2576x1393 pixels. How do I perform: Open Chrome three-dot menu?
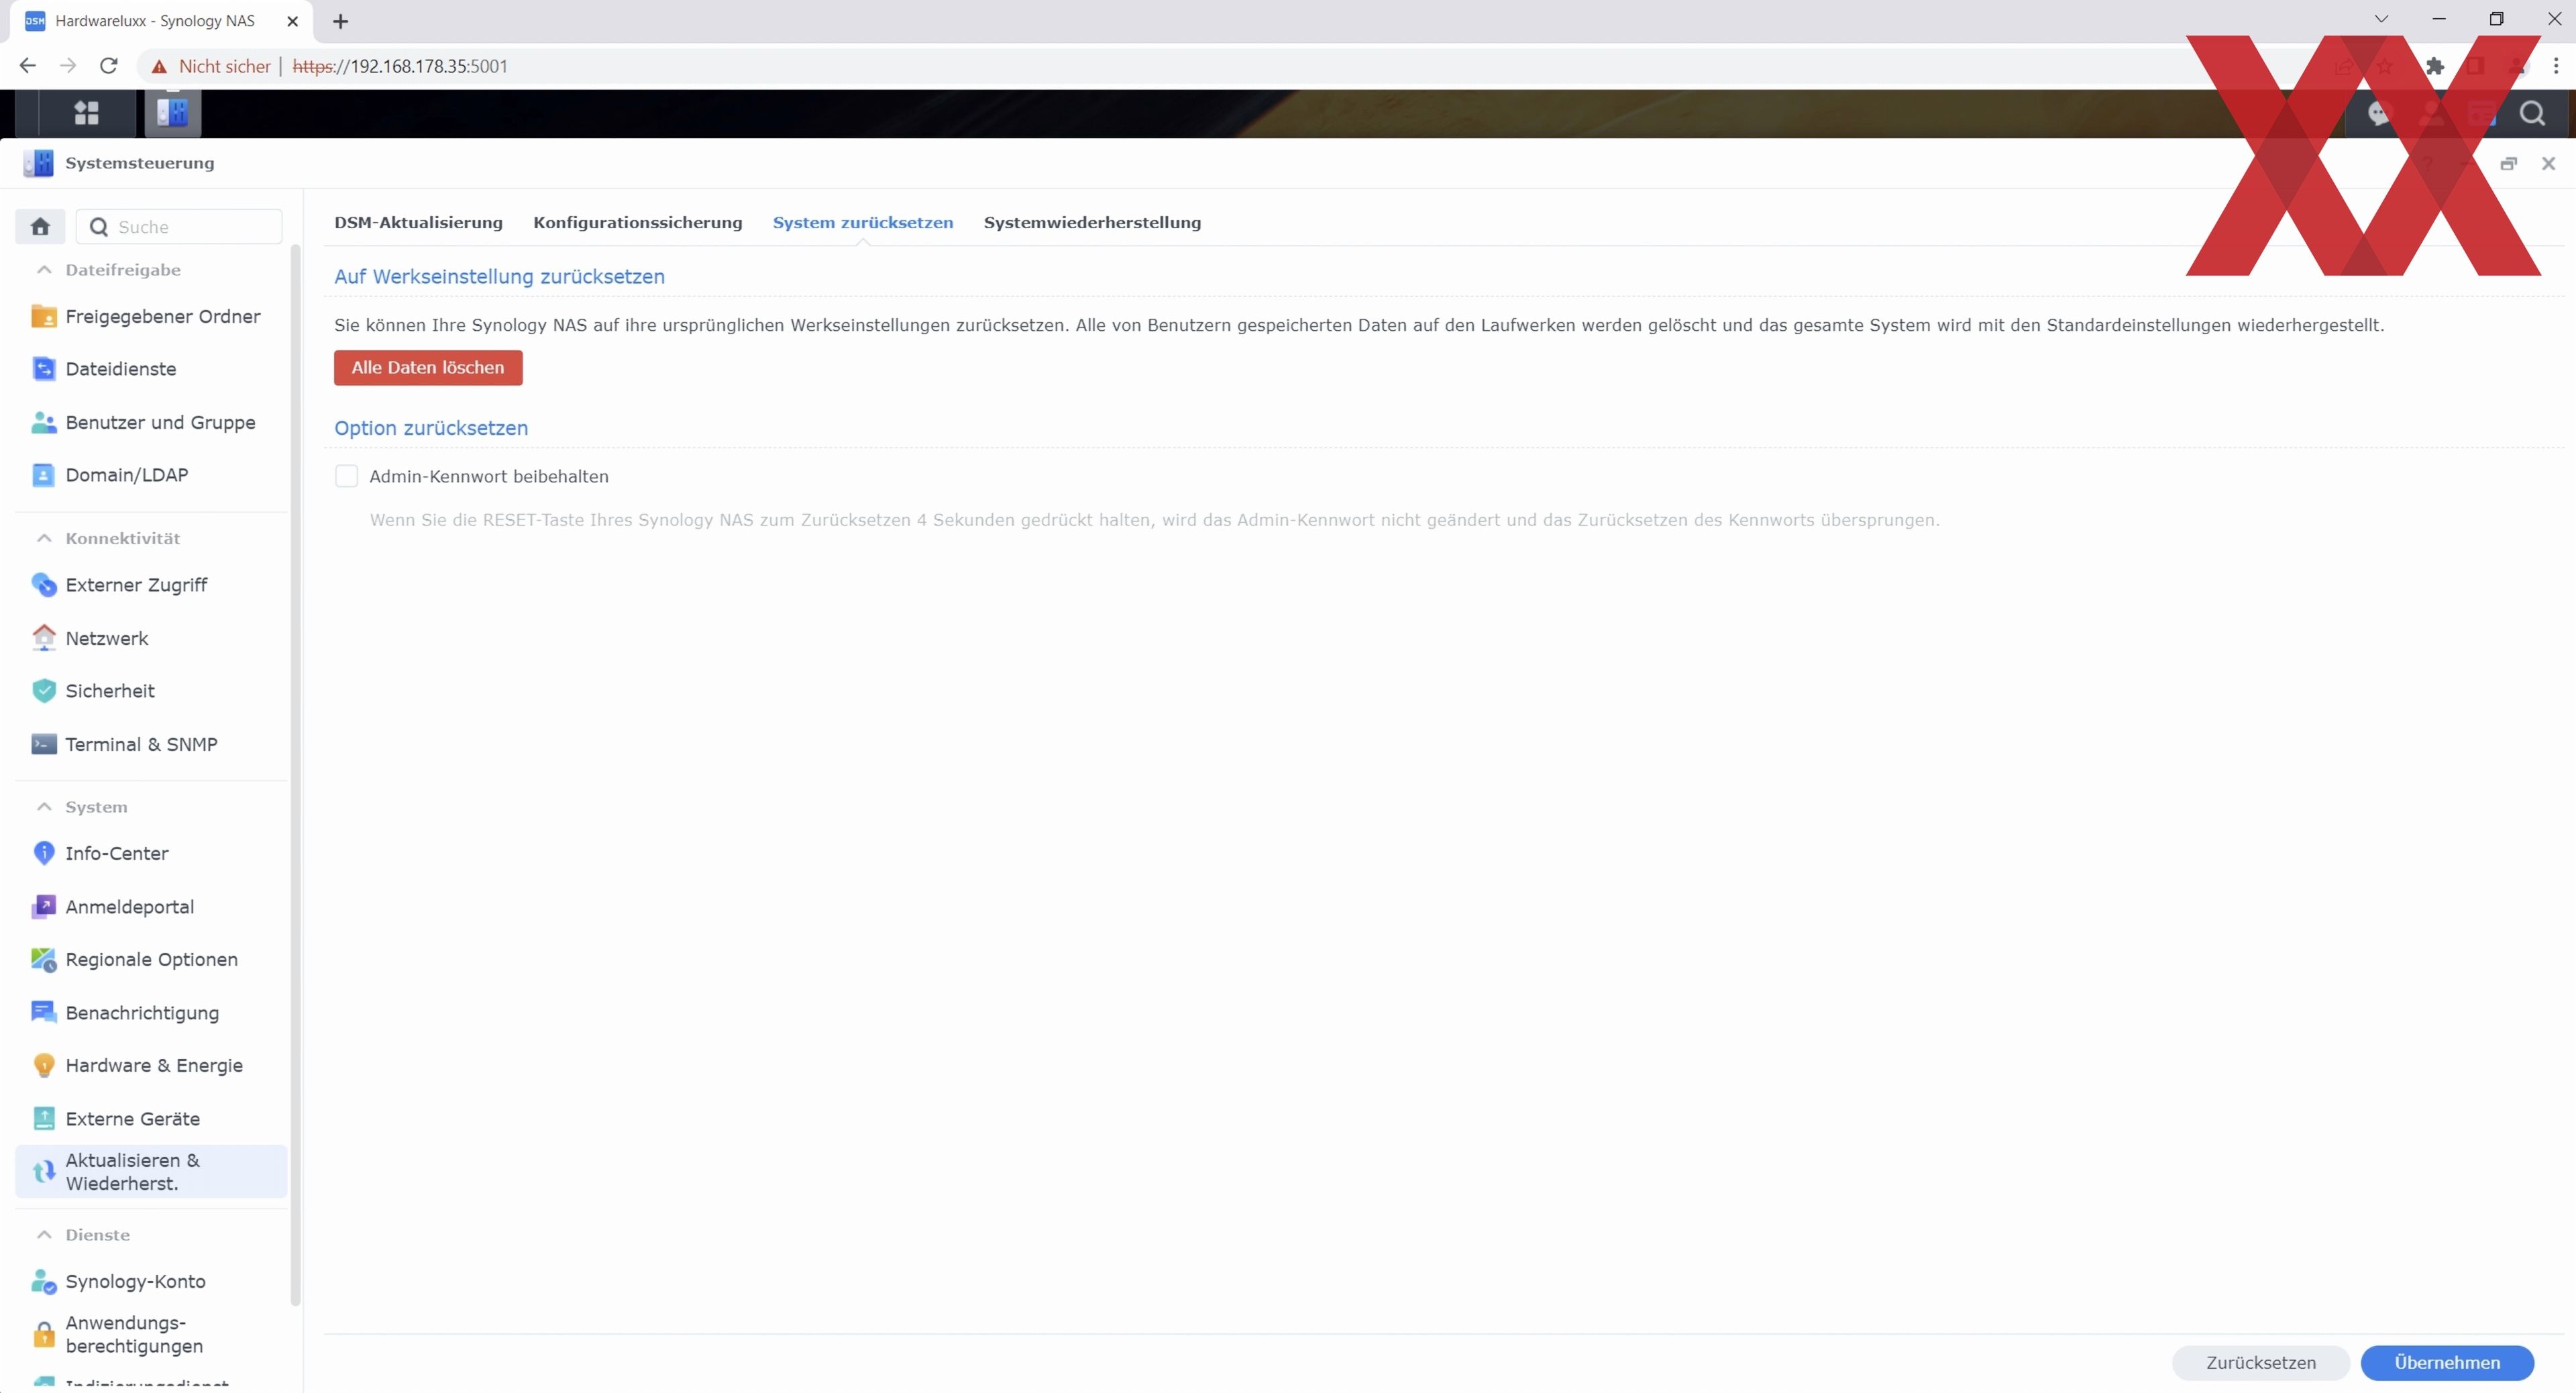click(x=2555, y=66)
